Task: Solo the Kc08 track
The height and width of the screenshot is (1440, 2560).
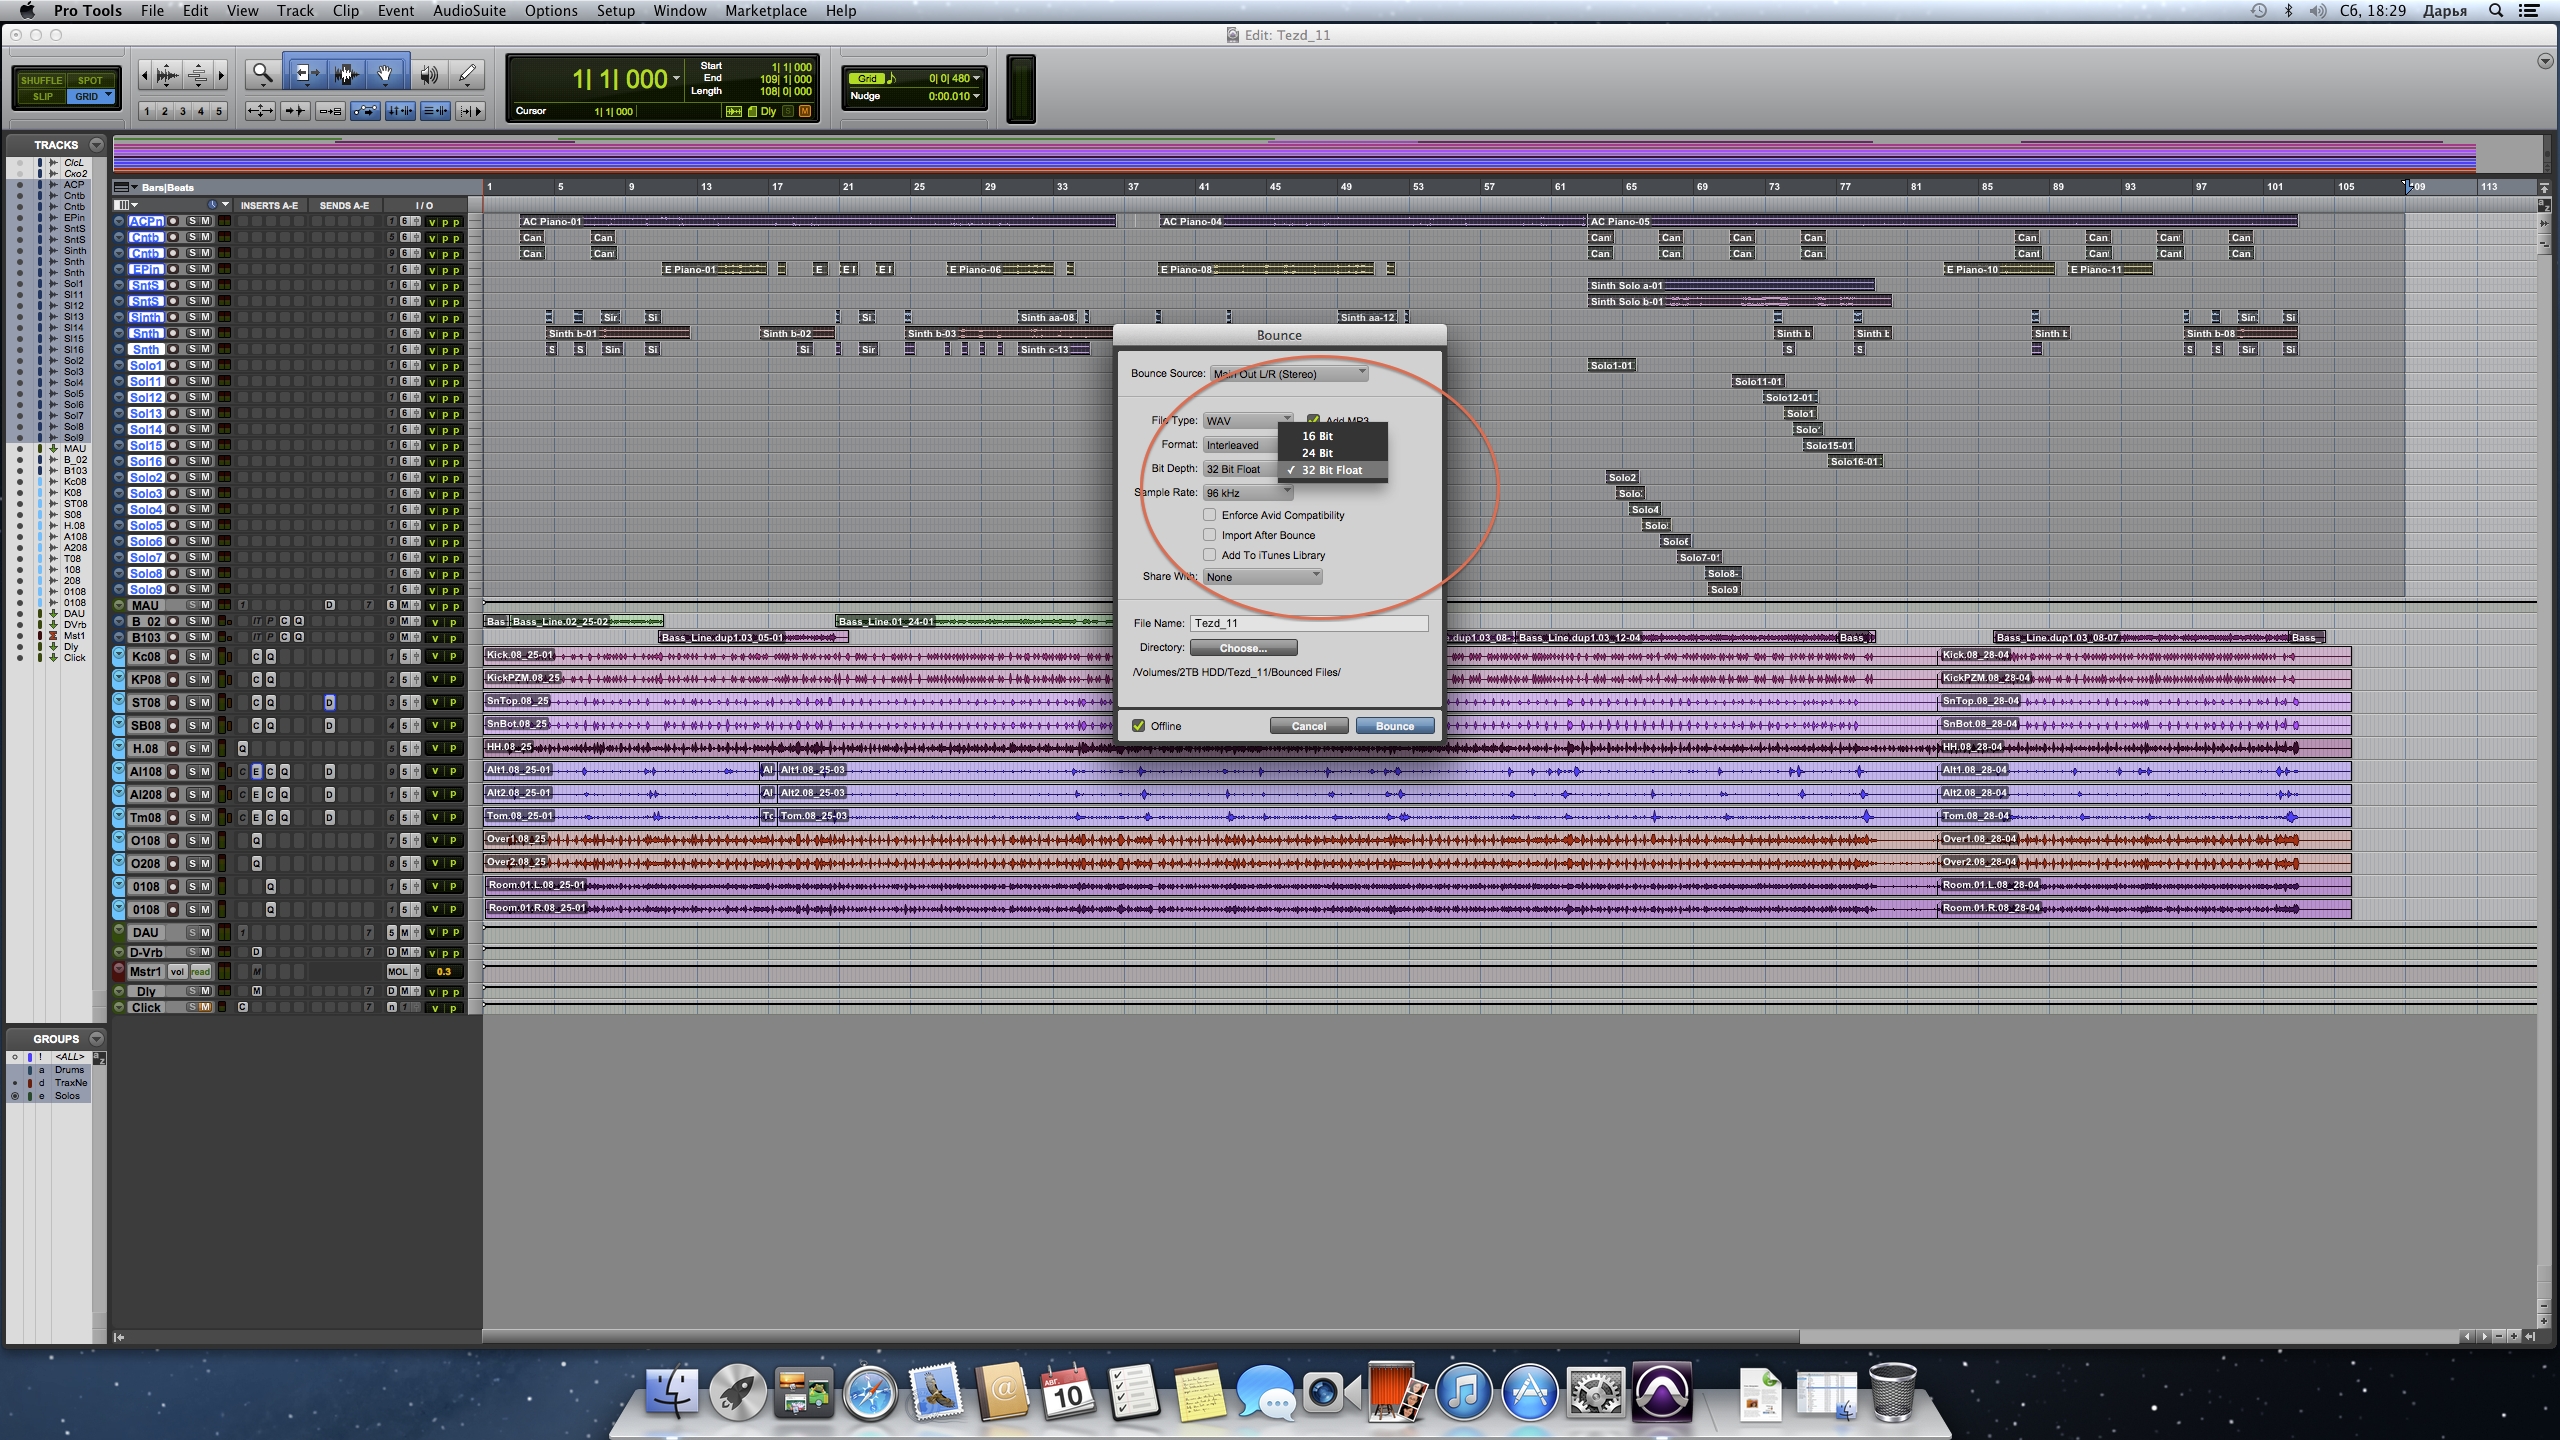Action: coord(193,657)
